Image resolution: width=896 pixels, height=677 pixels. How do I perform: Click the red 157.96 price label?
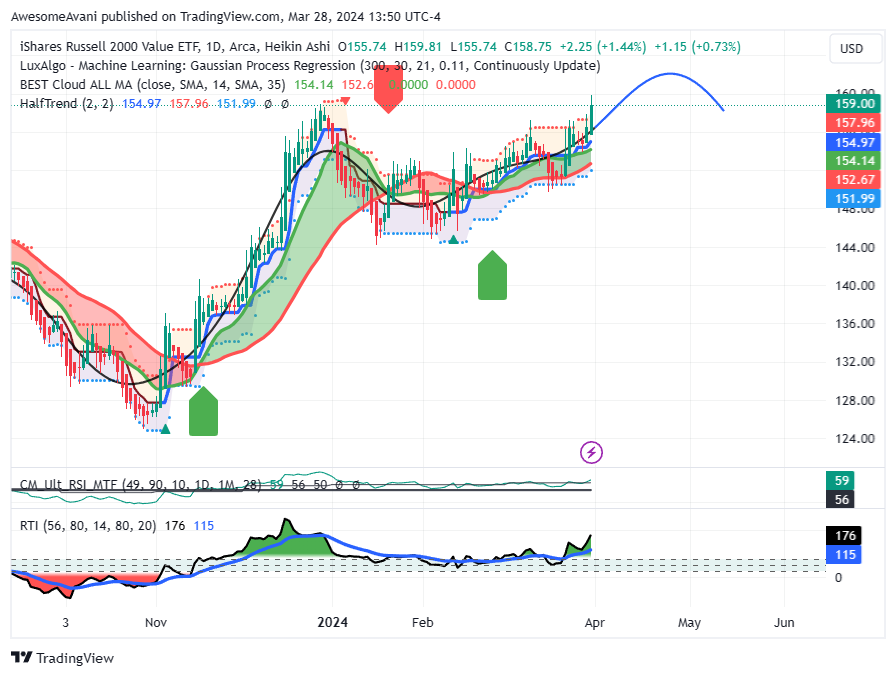pos(853,122)
